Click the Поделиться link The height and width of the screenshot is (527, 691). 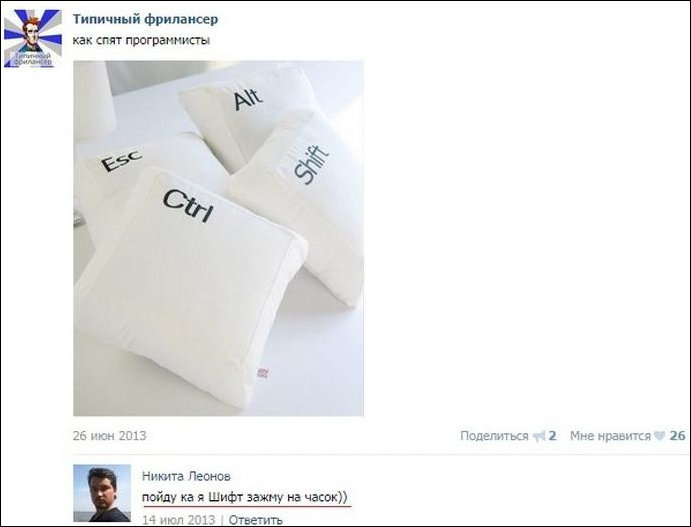[494, 436]
